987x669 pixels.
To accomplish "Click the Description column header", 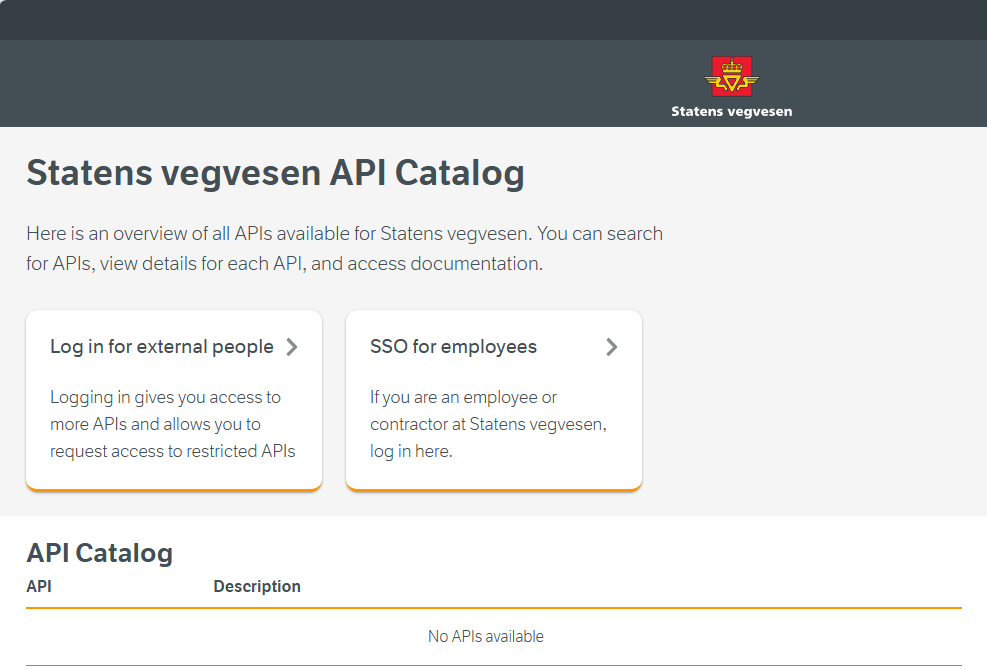I will (x=257, y=587).
